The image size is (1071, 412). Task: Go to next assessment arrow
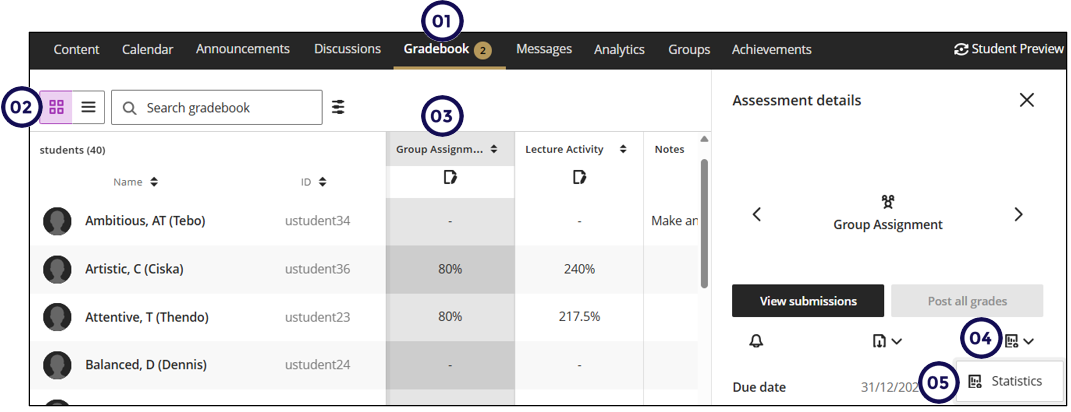tap(1018, 215)
